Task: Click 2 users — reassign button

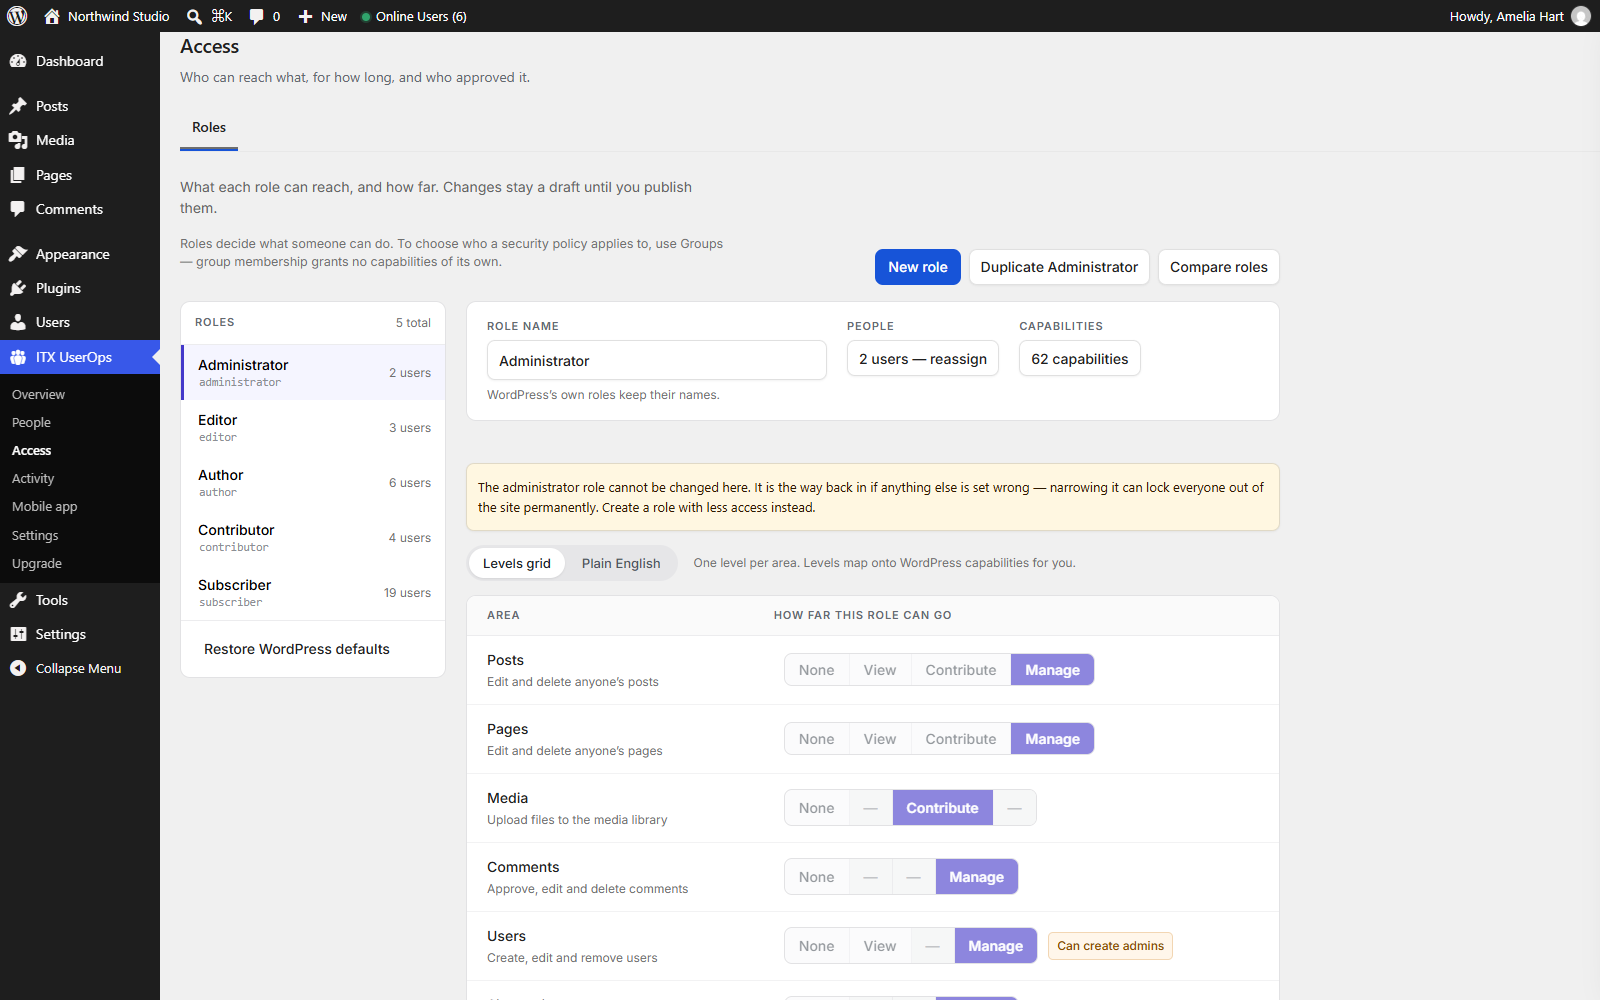Action: (x=922, y=359)
